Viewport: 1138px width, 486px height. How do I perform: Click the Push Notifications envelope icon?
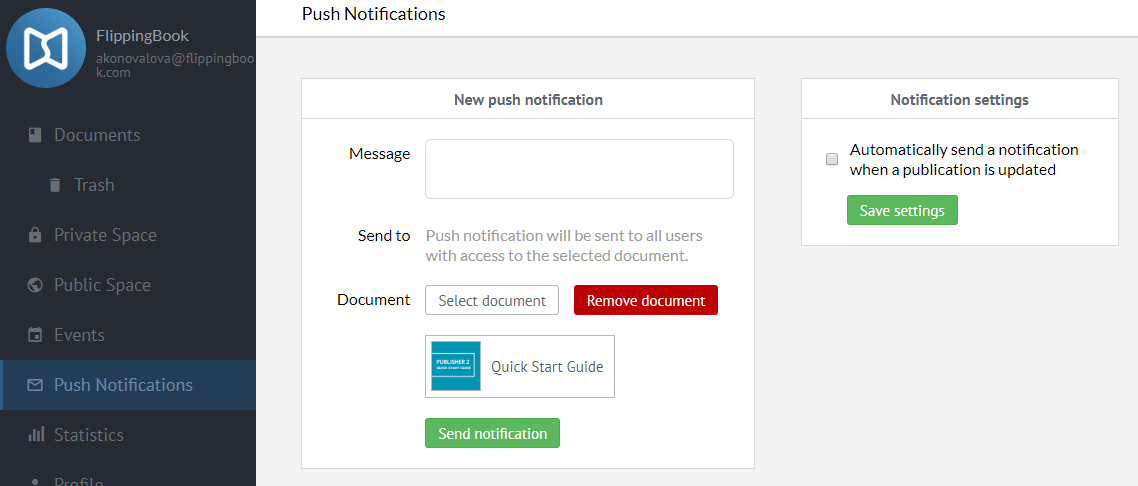pyautogui.click(x=35, y=385)
